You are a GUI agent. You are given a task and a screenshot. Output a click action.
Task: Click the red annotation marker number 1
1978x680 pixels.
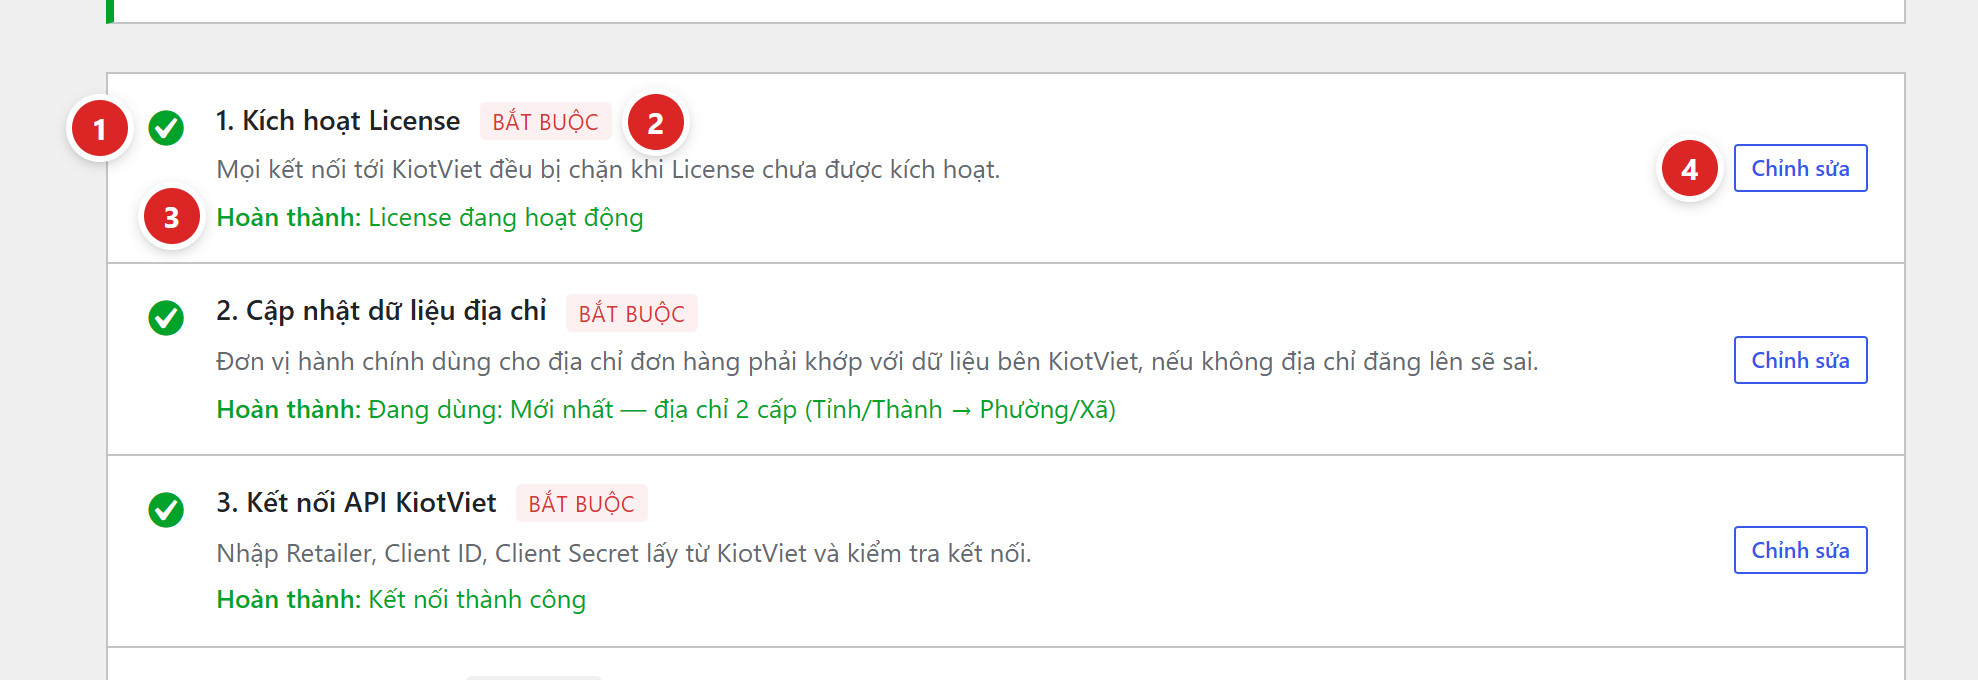coord(99,129)
